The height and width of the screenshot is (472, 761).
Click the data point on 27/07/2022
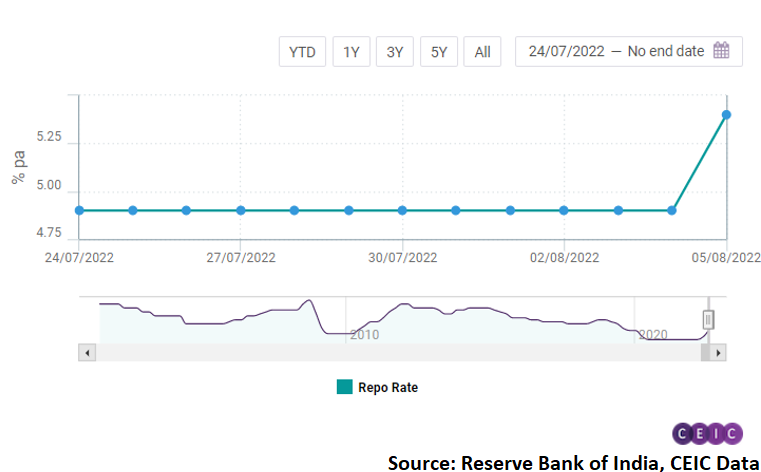(241, 211)
